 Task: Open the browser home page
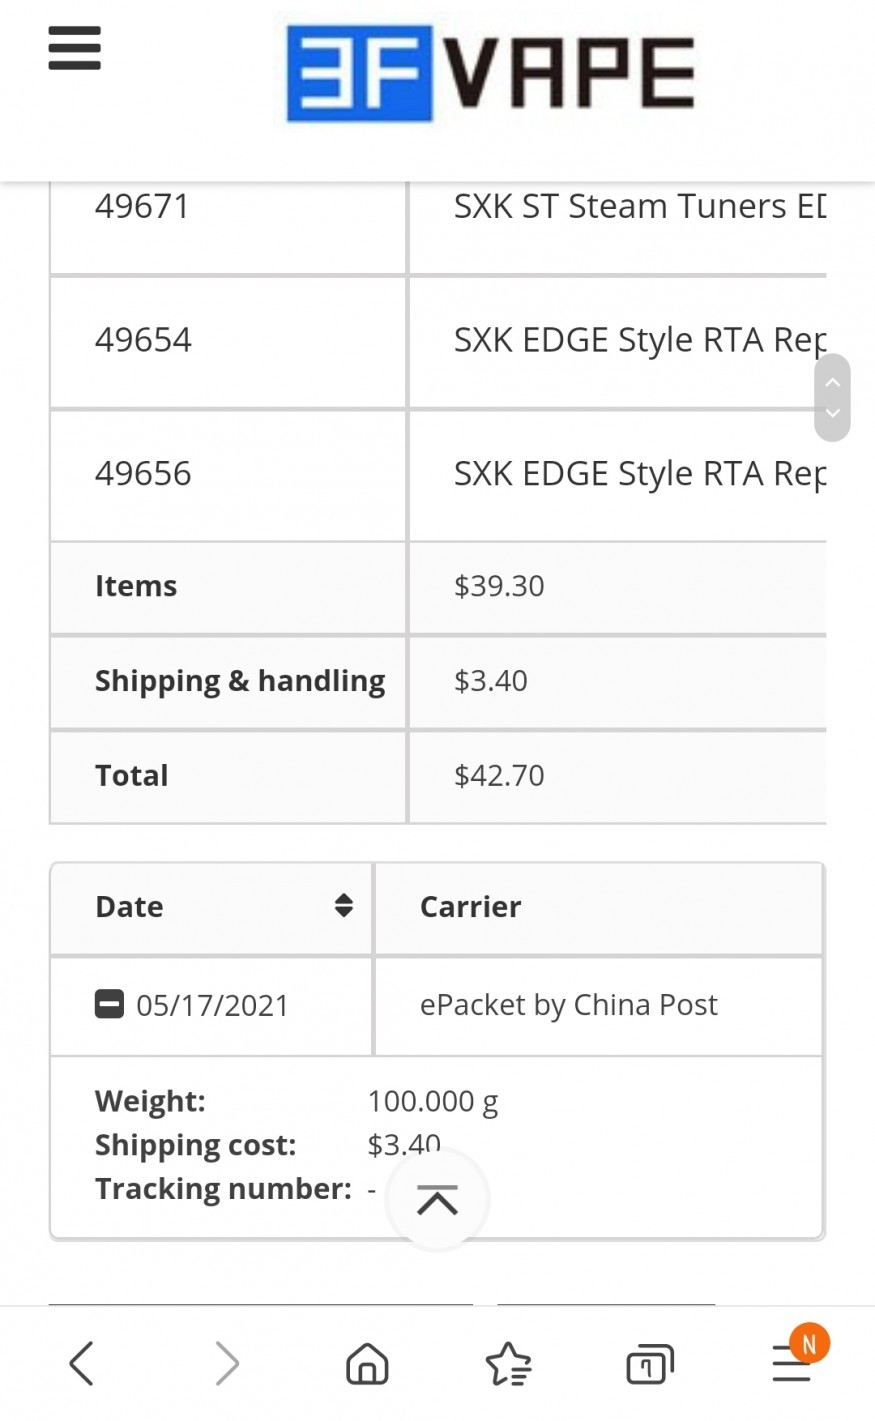[x=367, y=1363]
